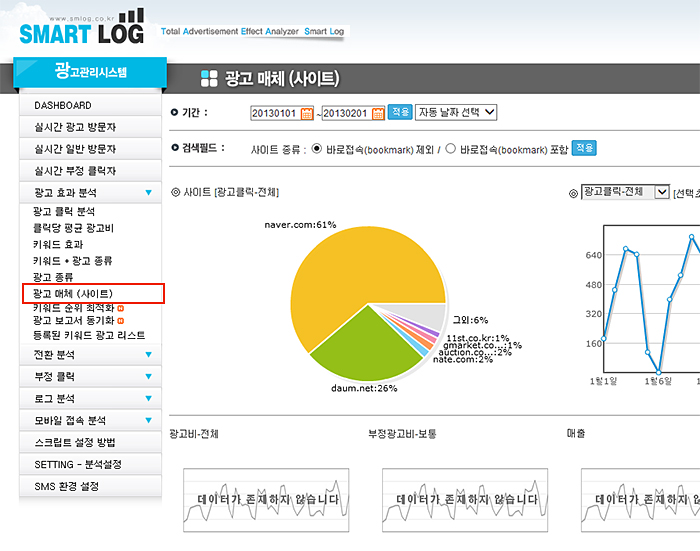Click the end date field 20130201
Screen dimensions: 700x551
tap(346, 113)
